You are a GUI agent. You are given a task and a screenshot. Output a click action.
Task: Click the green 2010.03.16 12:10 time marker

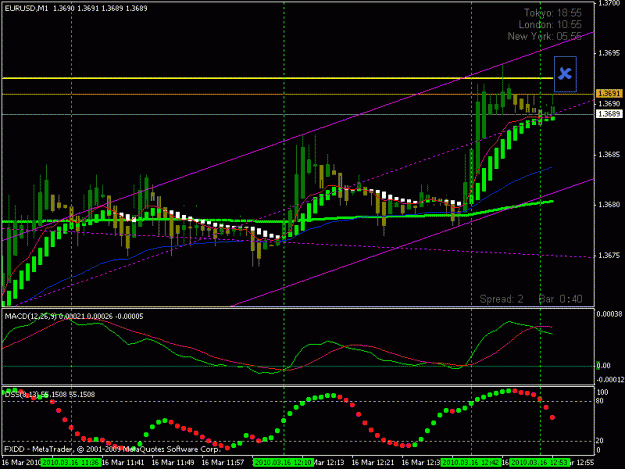coord(283,463)
